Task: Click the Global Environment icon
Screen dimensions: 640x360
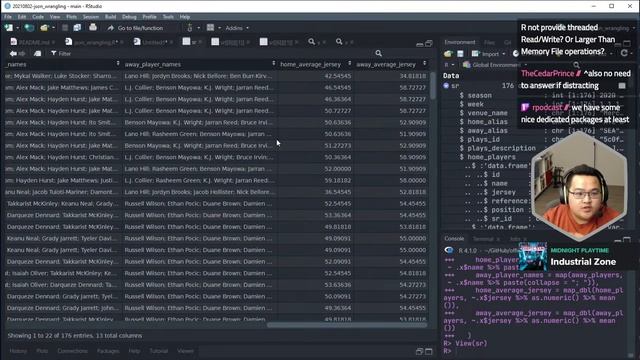Action: click(x=466, y=65)
